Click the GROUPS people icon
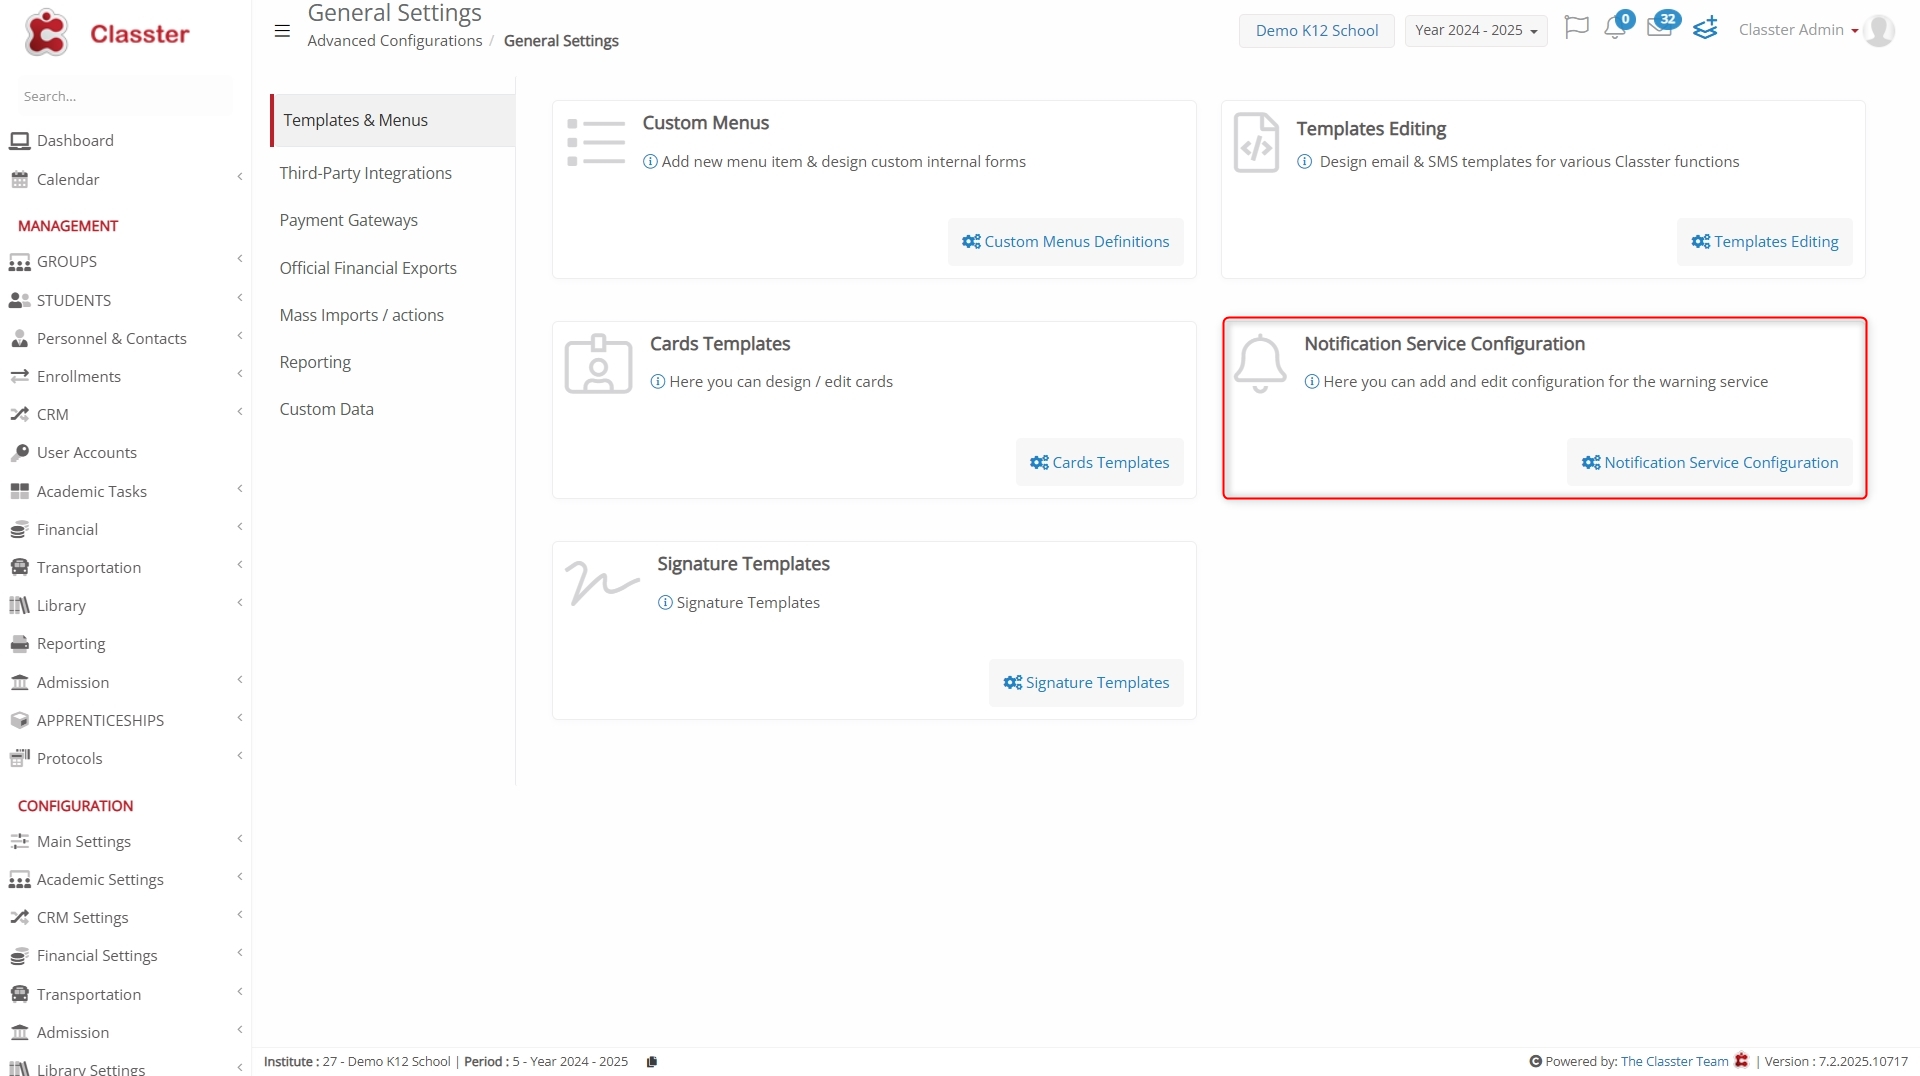Screen dimensions: 1920x1076 pyautogui.click(x=19, y=262)
